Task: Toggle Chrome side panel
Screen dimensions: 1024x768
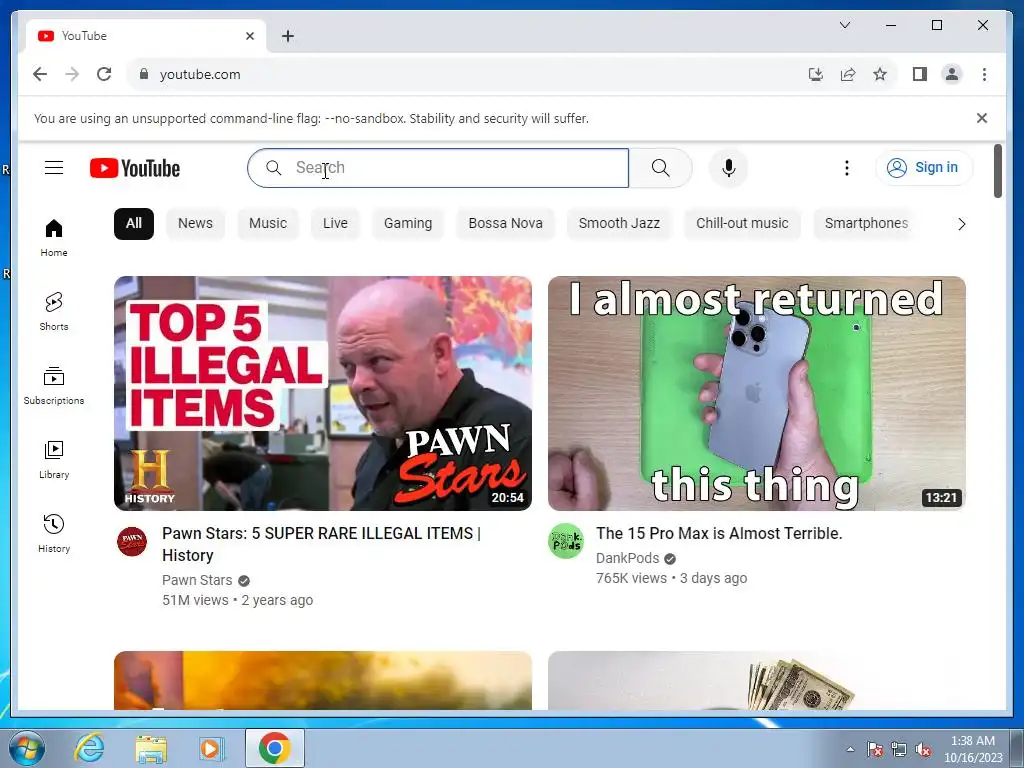Action: pyautogui.click(x=920, y=74)
